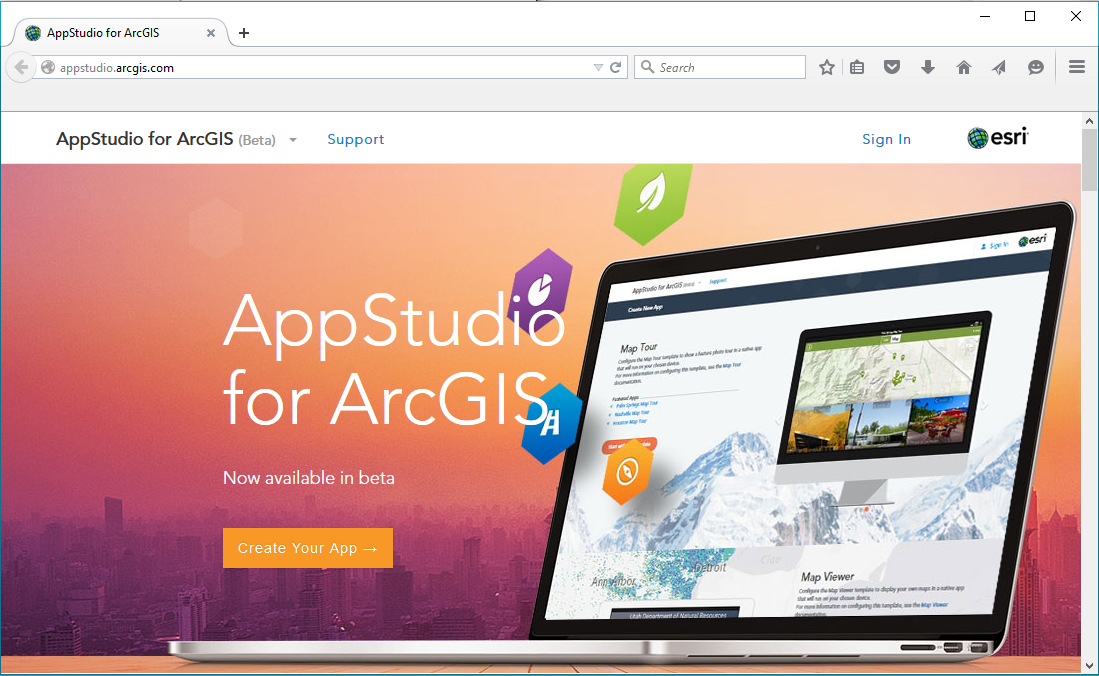1099x676 pixels.
Task: Select the AppStudio for ArcGIS browser tab
Action: [x=121, y=33]
